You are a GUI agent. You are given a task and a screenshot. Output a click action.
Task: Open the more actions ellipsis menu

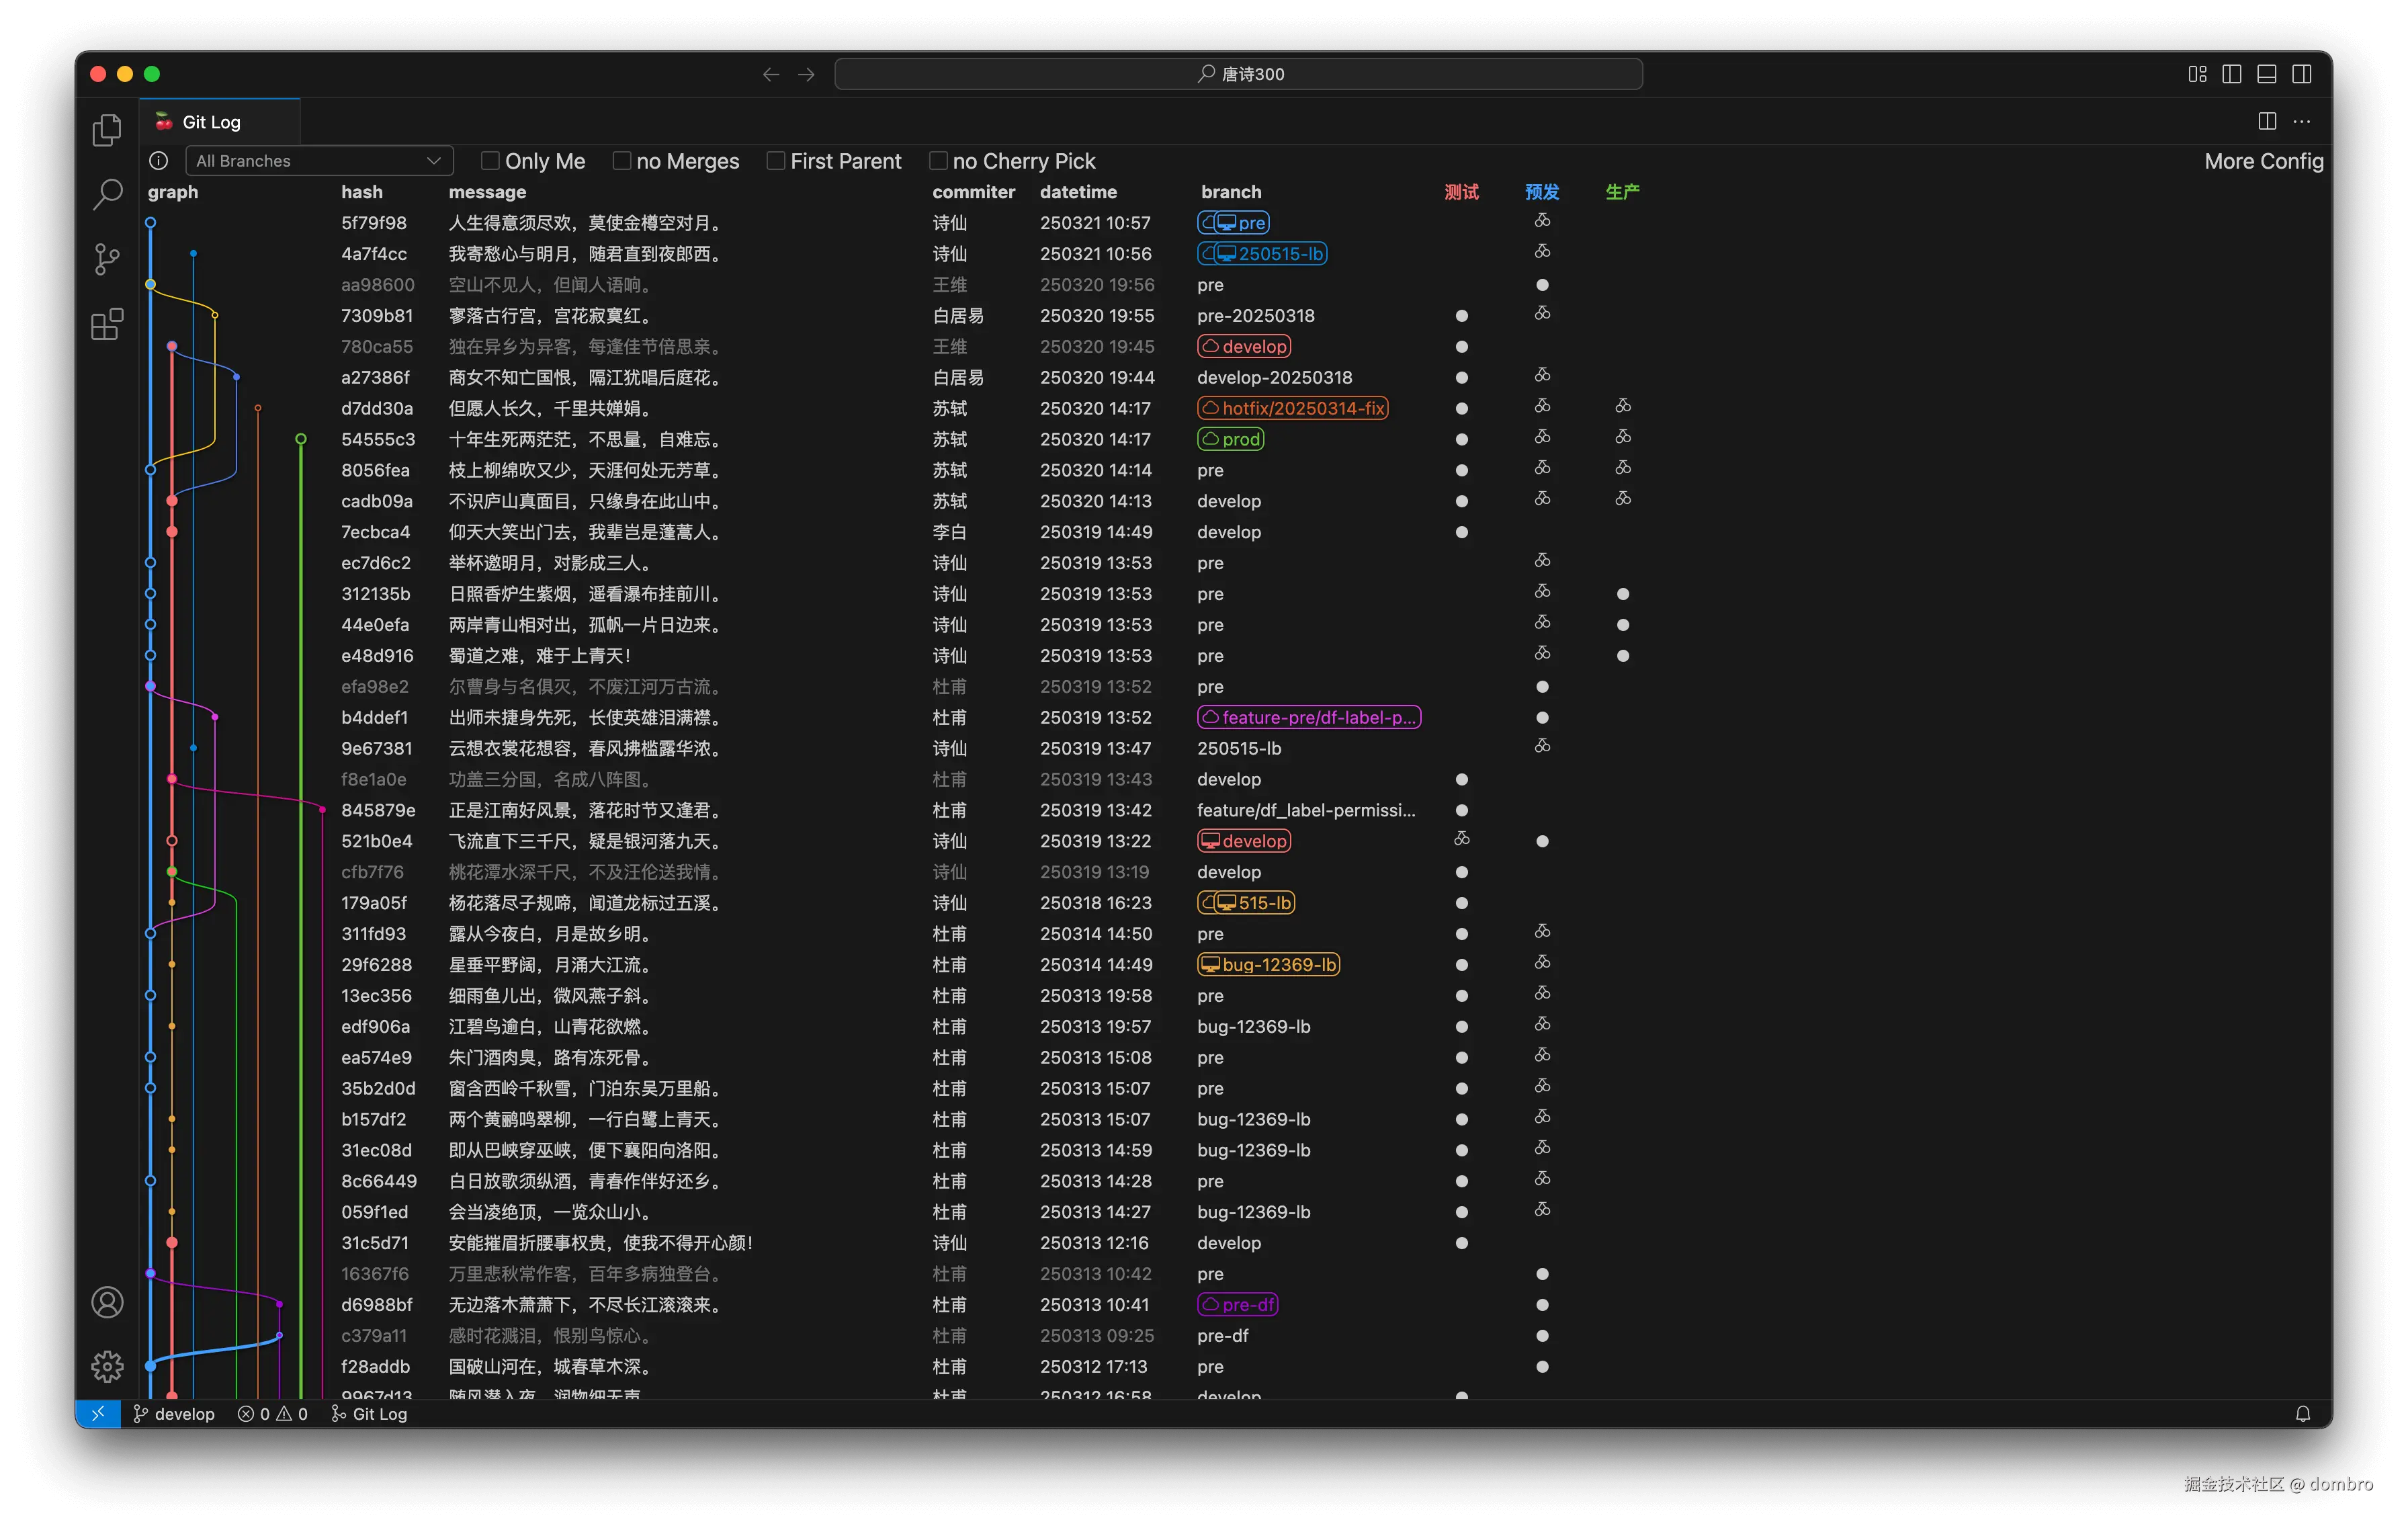tap(2301, 120)
